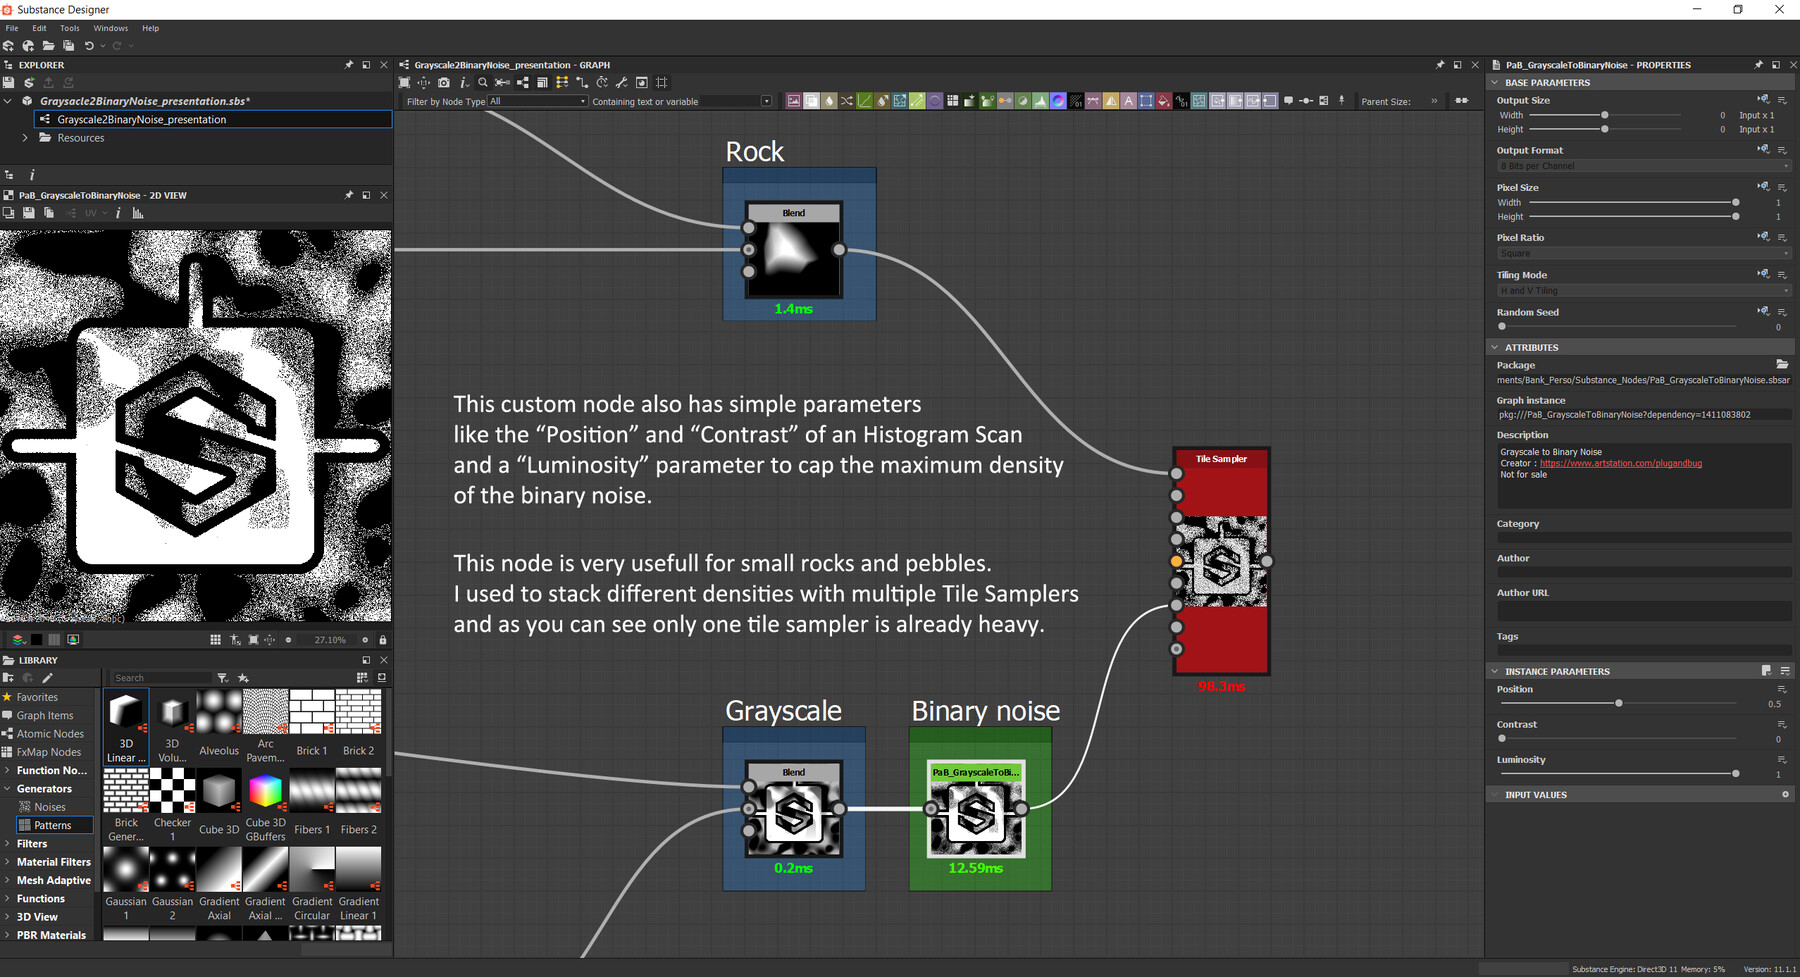
Task: Adjust the Contrast slider handle
Action: tap(1502, 738)
